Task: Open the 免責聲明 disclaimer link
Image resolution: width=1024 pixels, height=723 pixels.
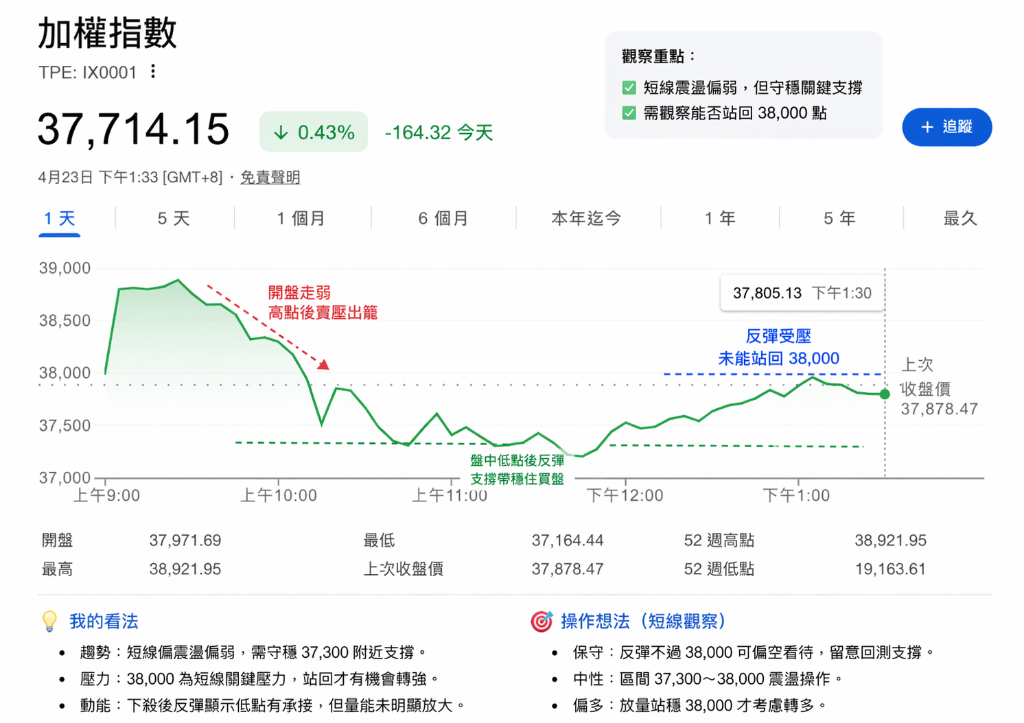Action: click(270, 177)
